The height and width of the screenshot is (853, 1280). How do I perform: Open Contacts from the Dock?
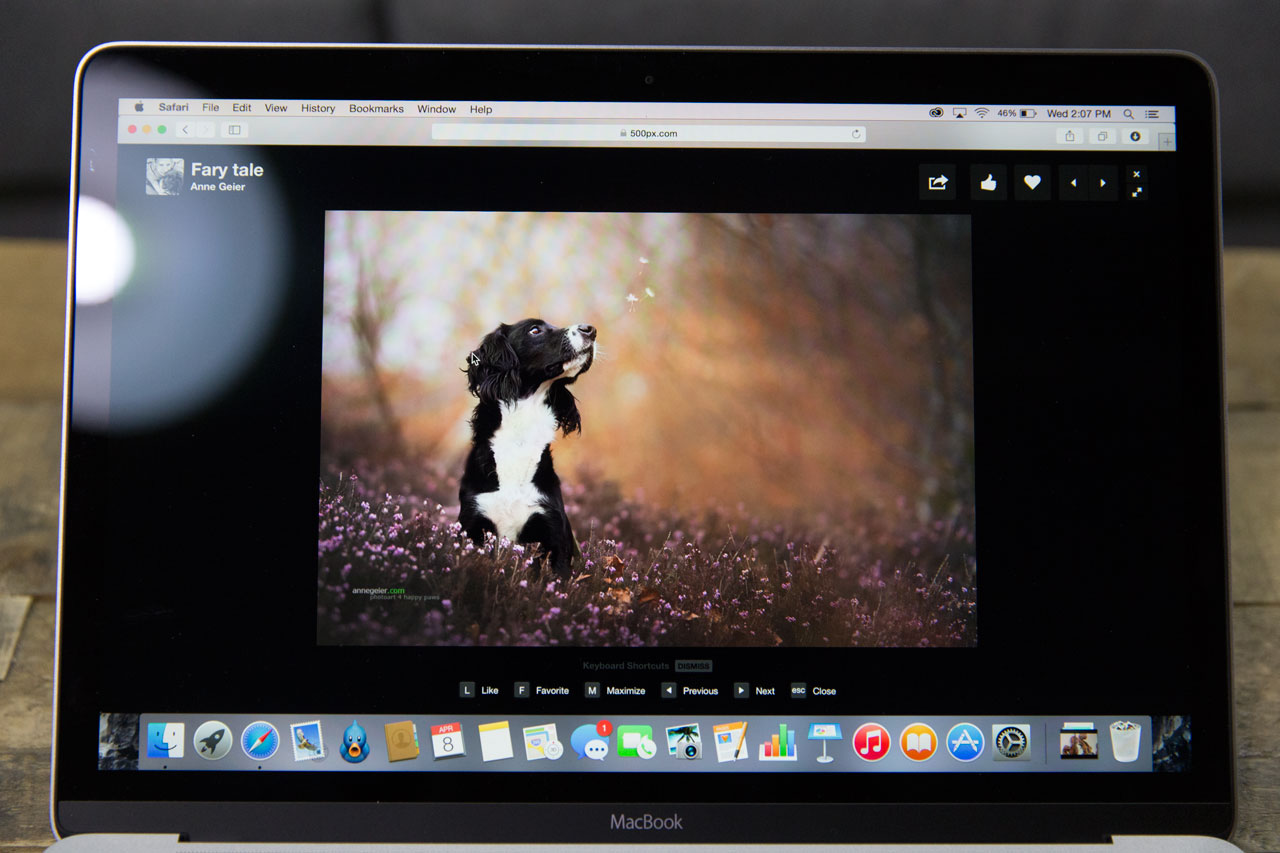point(401,741)
